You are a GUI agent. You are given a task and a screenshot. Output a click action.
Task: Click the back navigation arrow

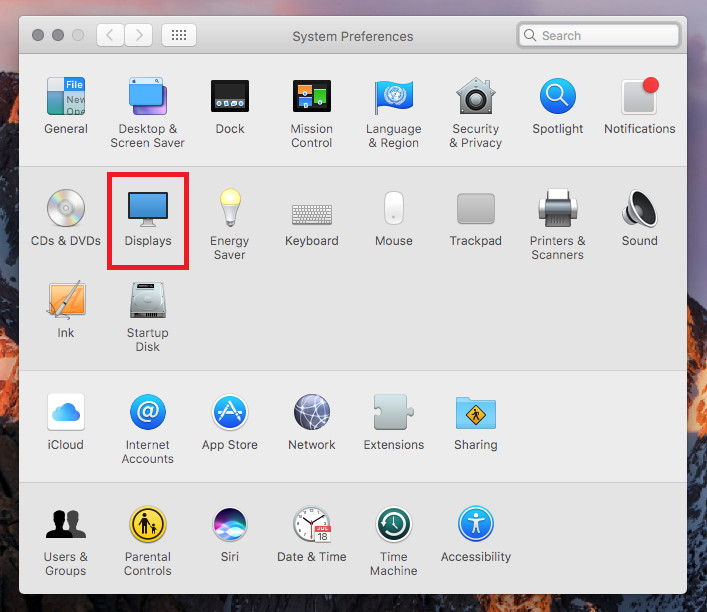click(110, 35)
